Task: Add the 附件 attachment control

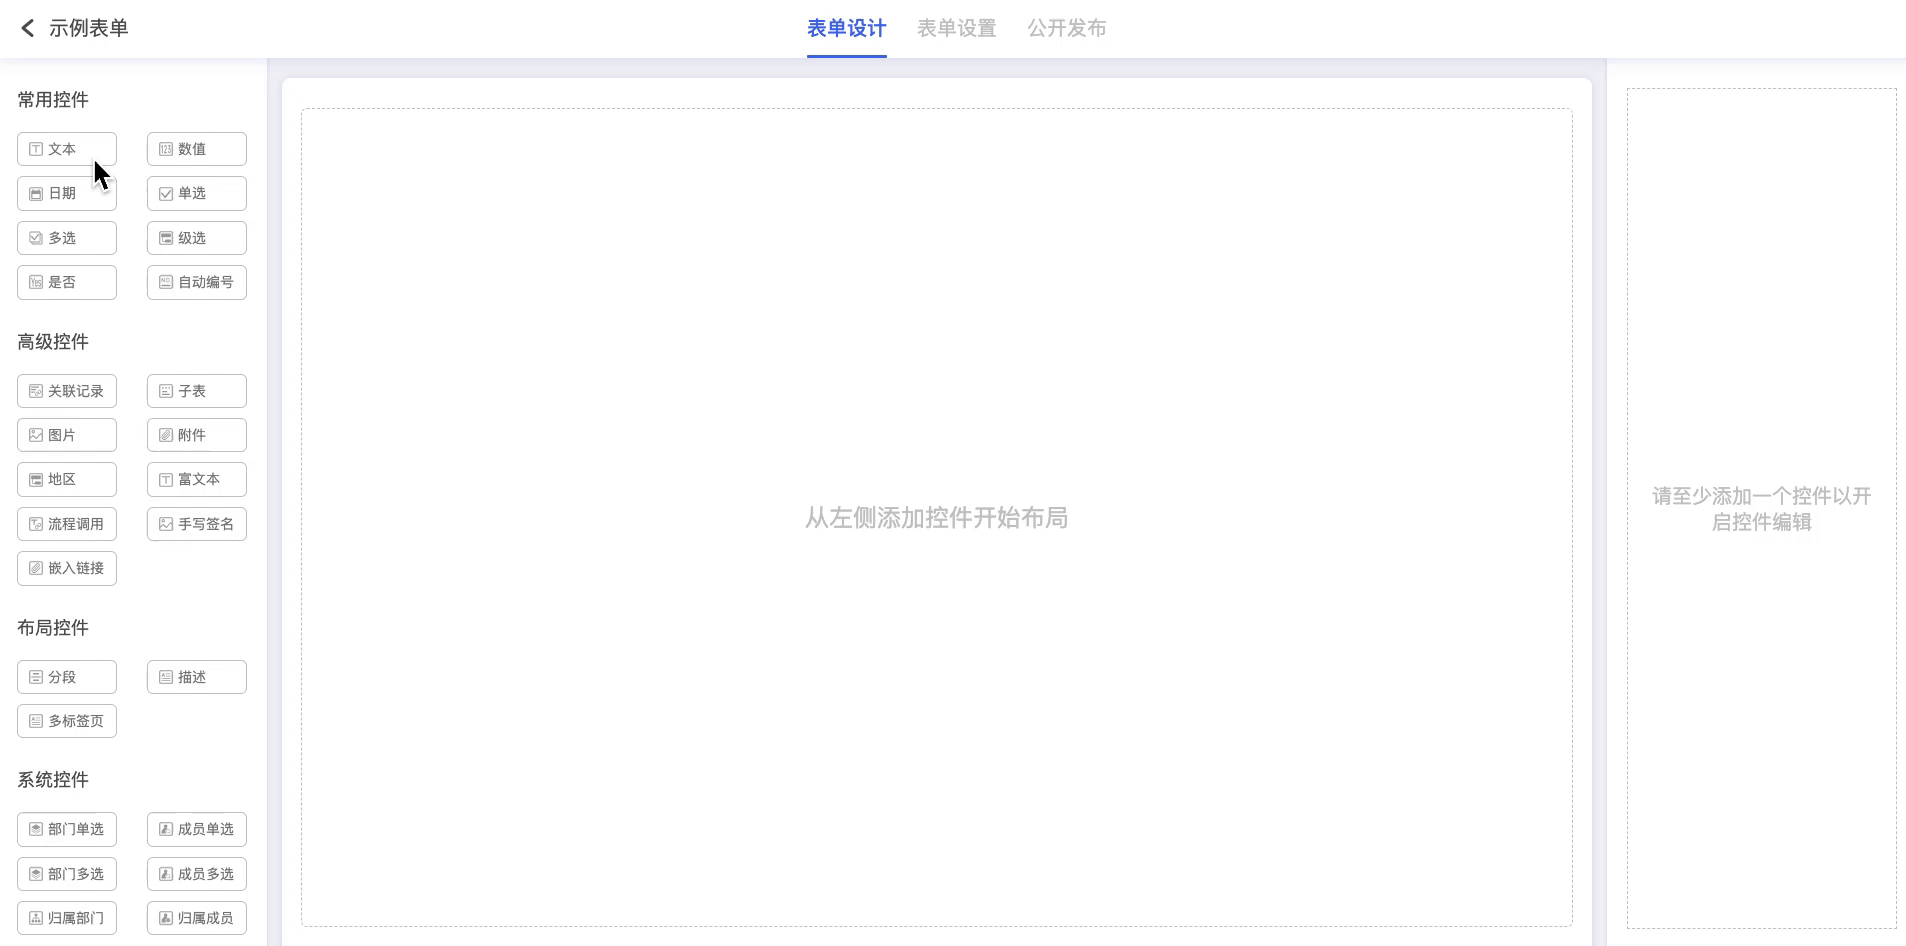Action: tap(196, 435)
